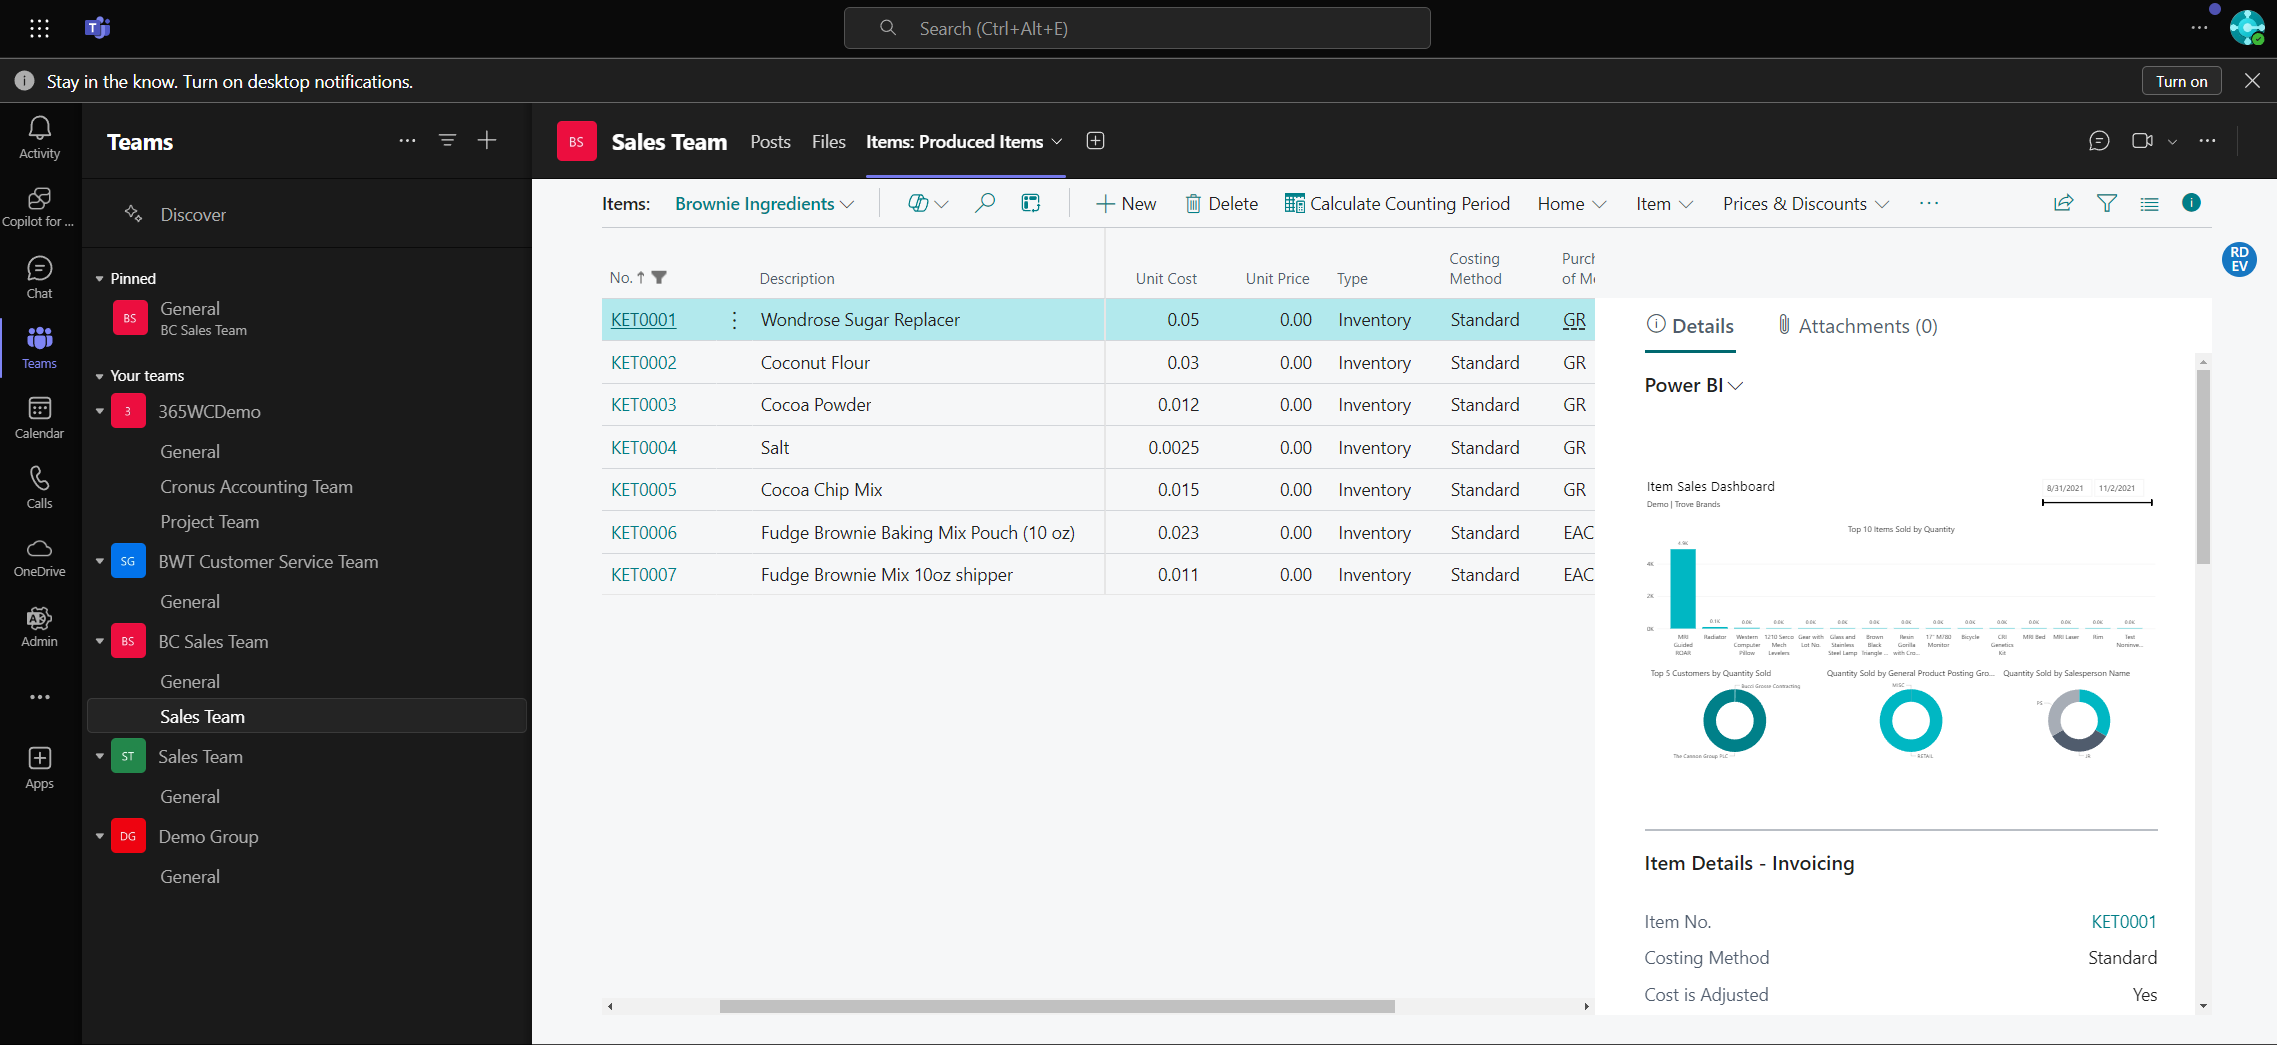Image resolution: width=2277 pixels, height=1045 pixels.
Task: Open item link KET0003
Action: click(643, 405)
